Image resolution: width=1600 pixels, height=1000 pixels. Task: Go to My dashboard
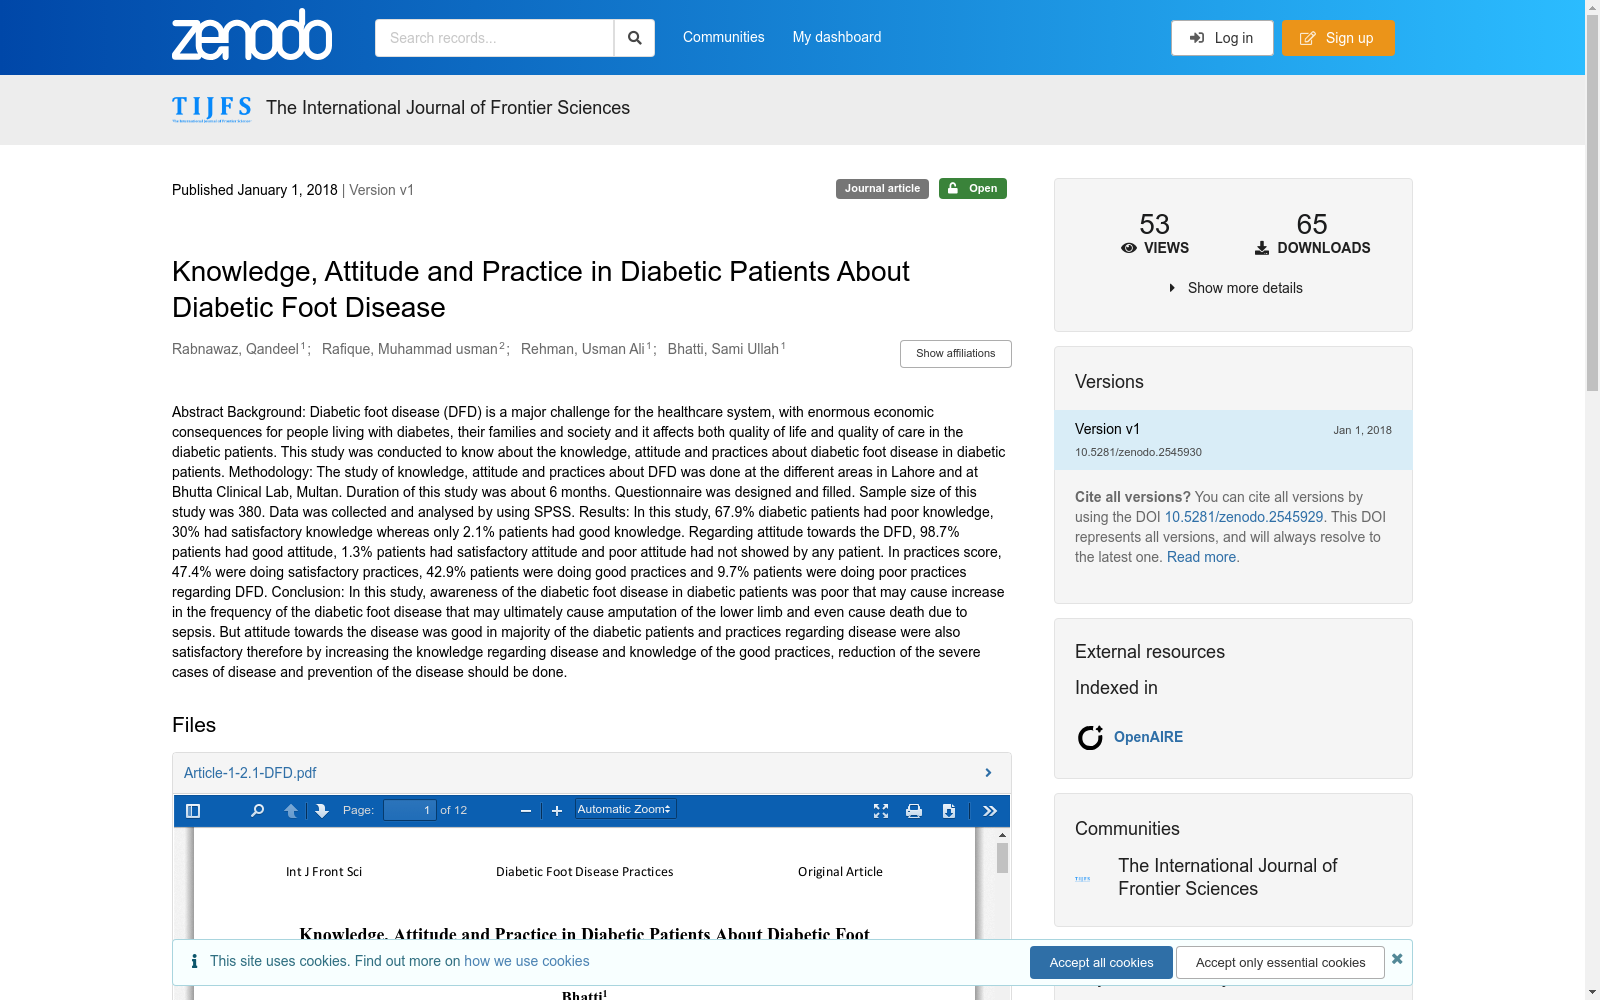(x=837, y=37)
